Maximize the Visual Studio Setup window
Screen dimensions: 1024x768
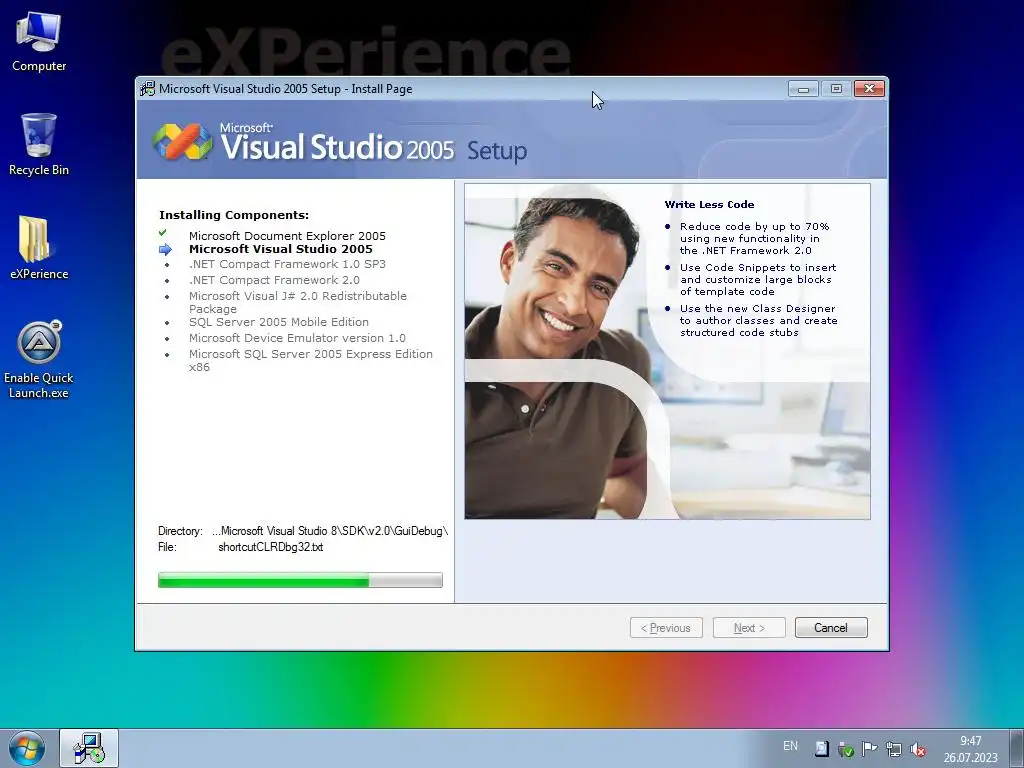pyautogui.click(x=836, y=89)
